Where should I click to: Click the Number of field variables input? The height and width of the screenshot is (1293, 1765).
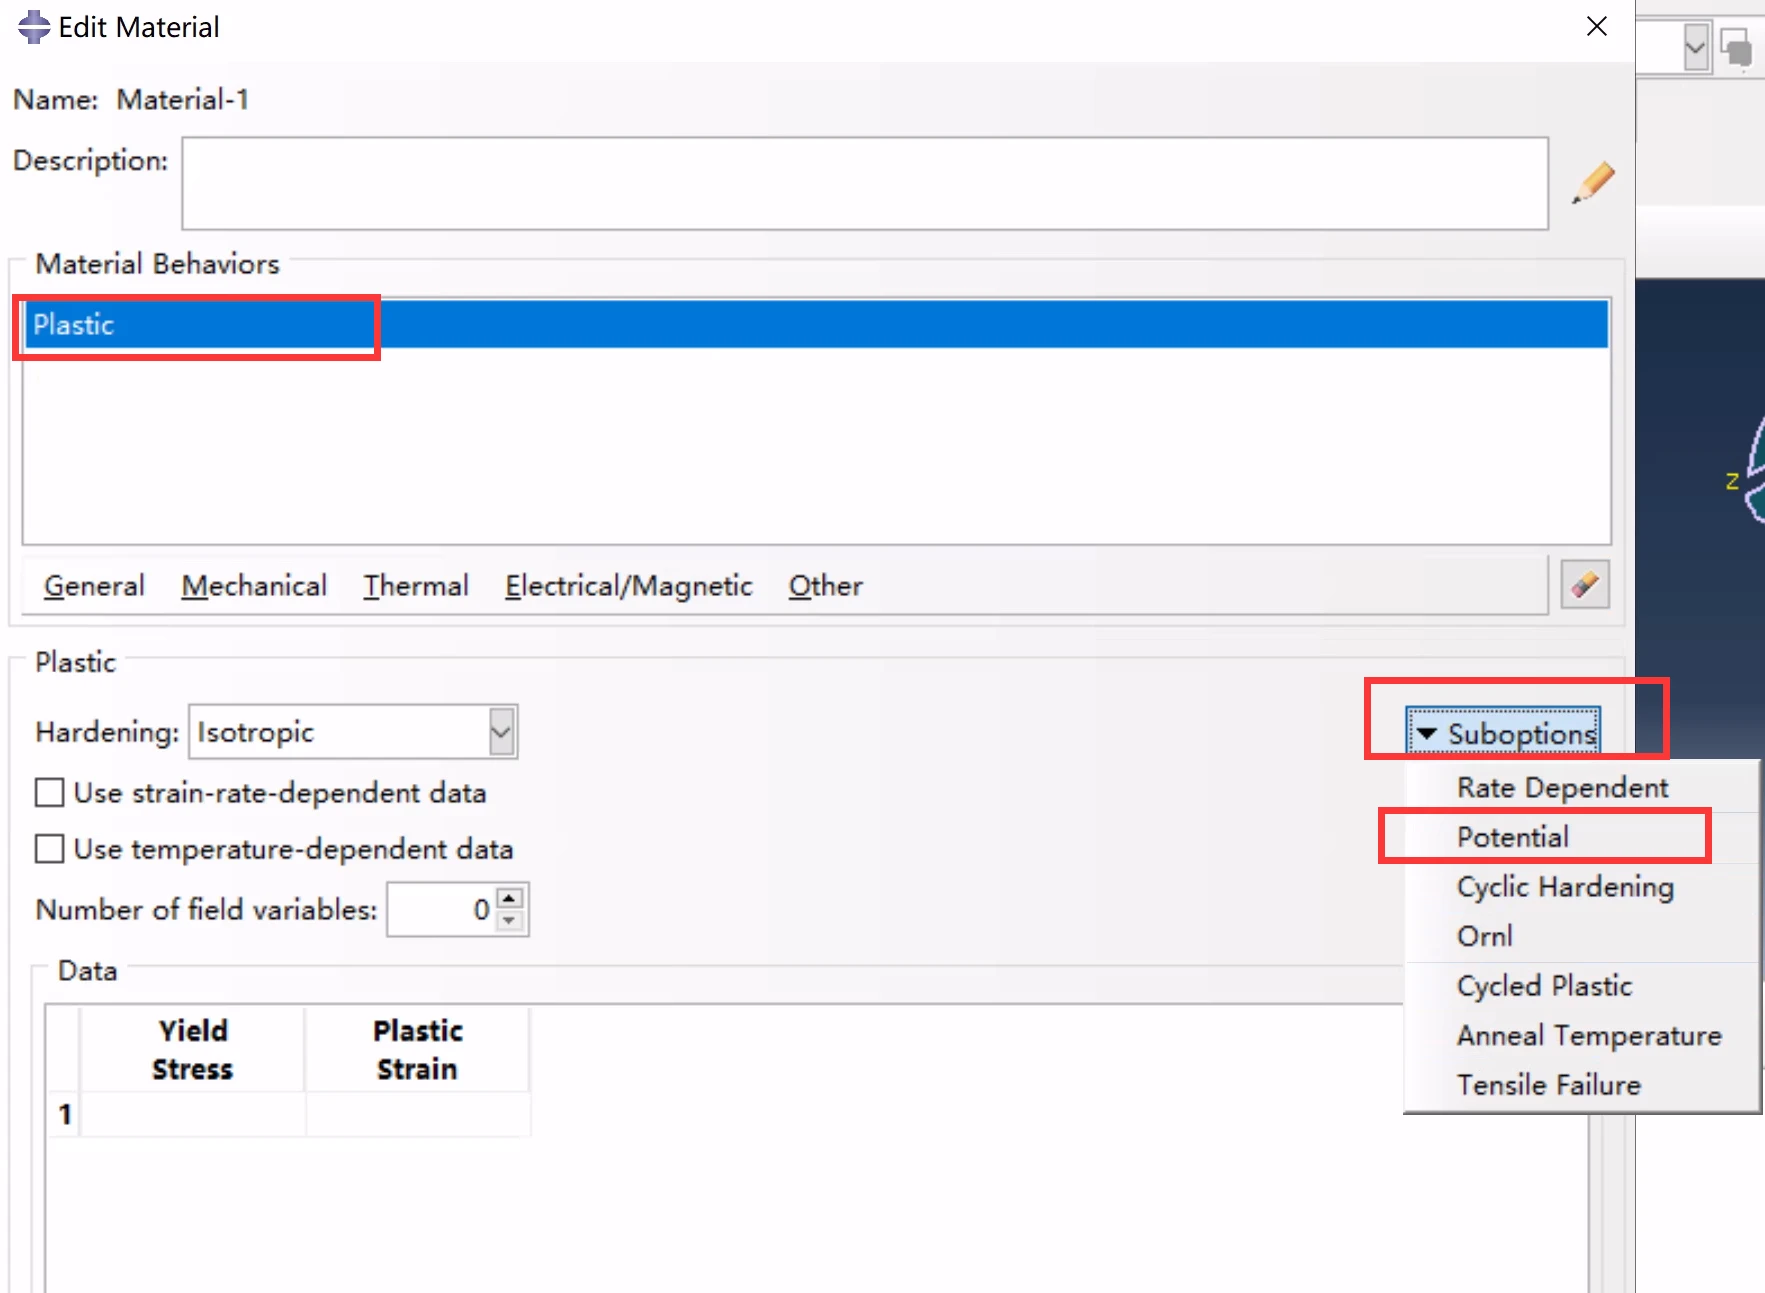click(442, 909)
